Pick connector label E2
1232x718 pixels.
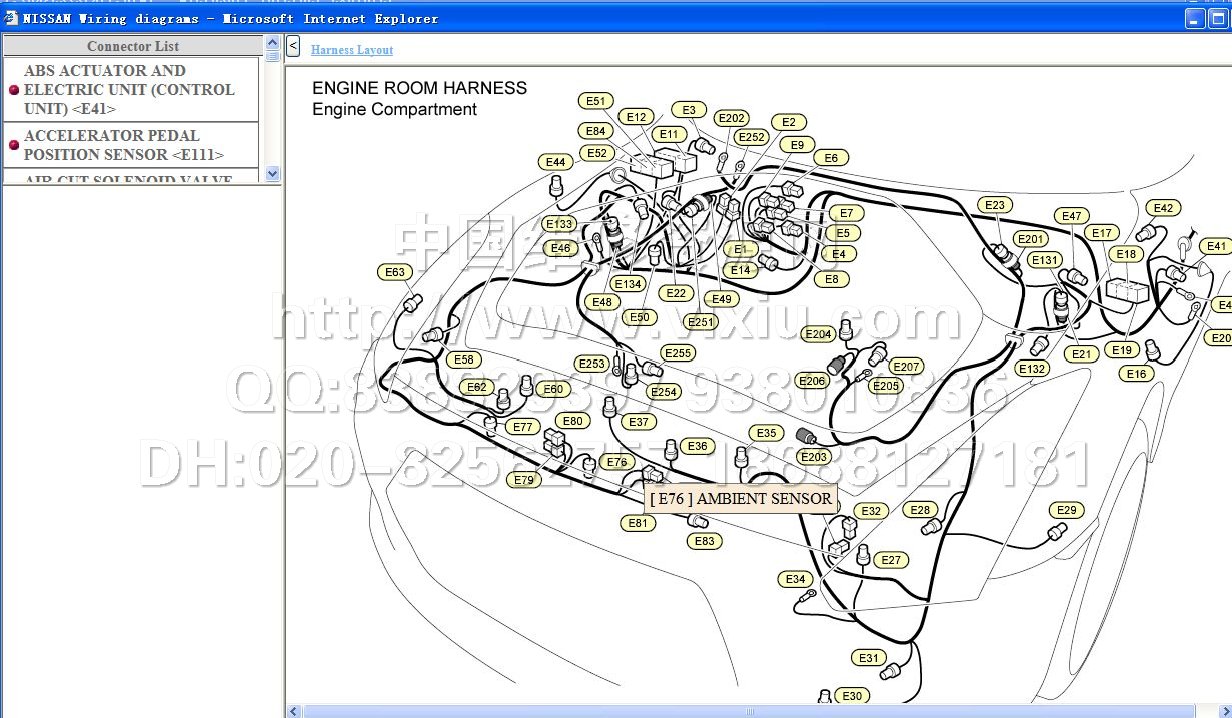[788, 122]
